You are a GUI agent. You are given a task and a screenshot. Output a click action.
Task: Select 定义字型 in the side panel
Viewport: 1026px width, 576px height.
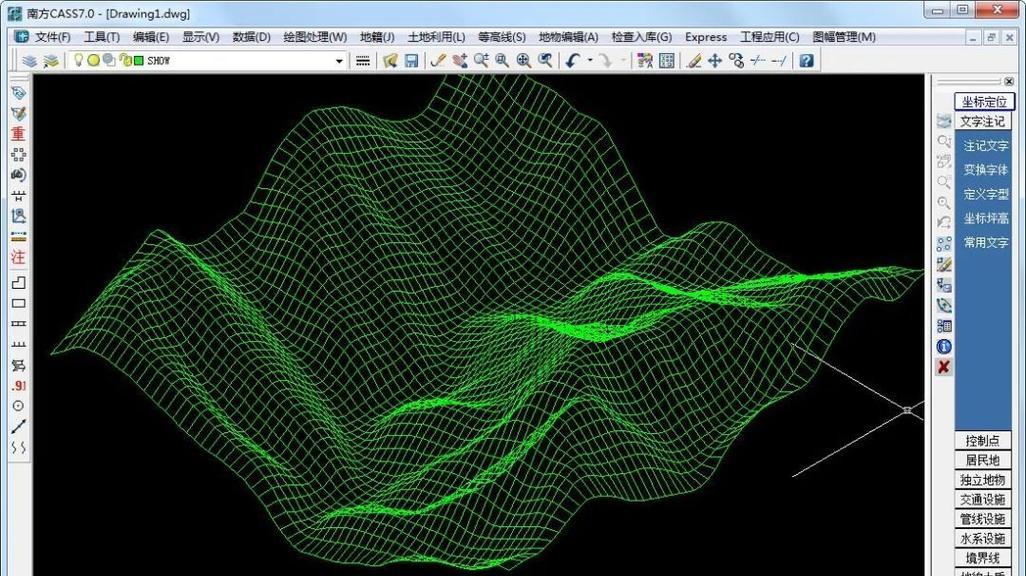click(x=985, y=194)
